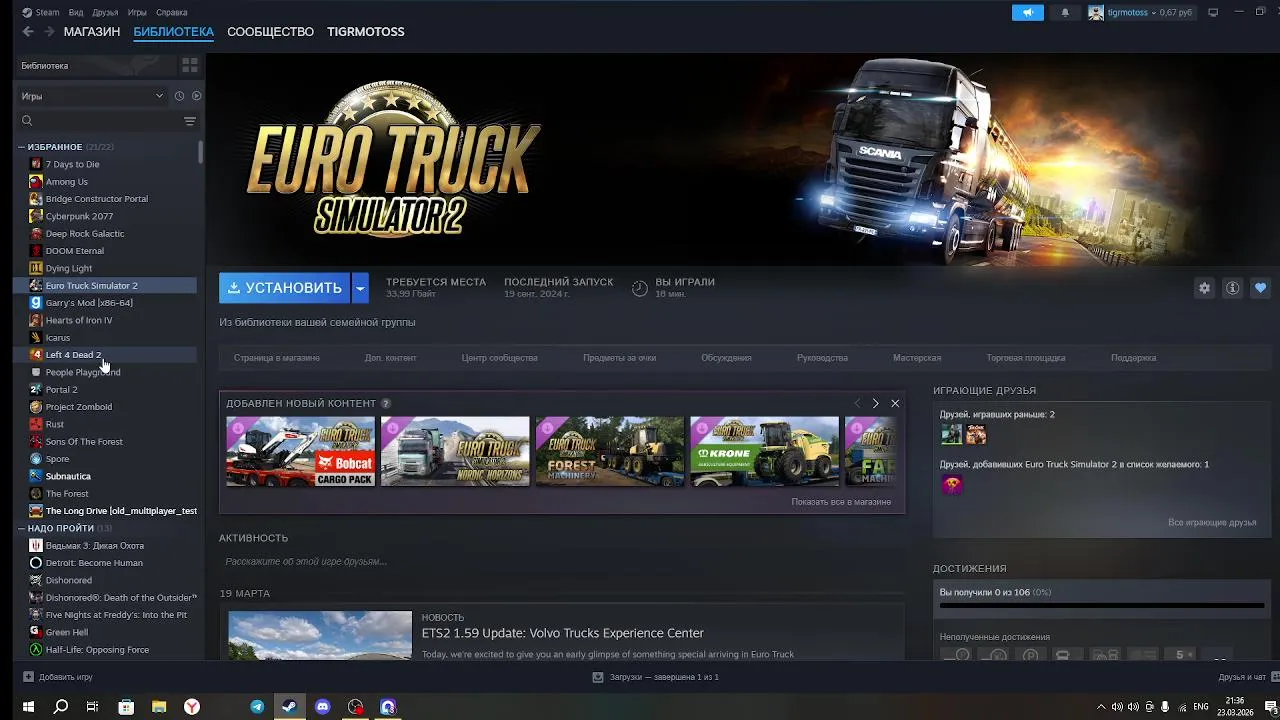Open 'Доп. контент' link
Viewport: 1280px width, 720px height.
[391, 358]
